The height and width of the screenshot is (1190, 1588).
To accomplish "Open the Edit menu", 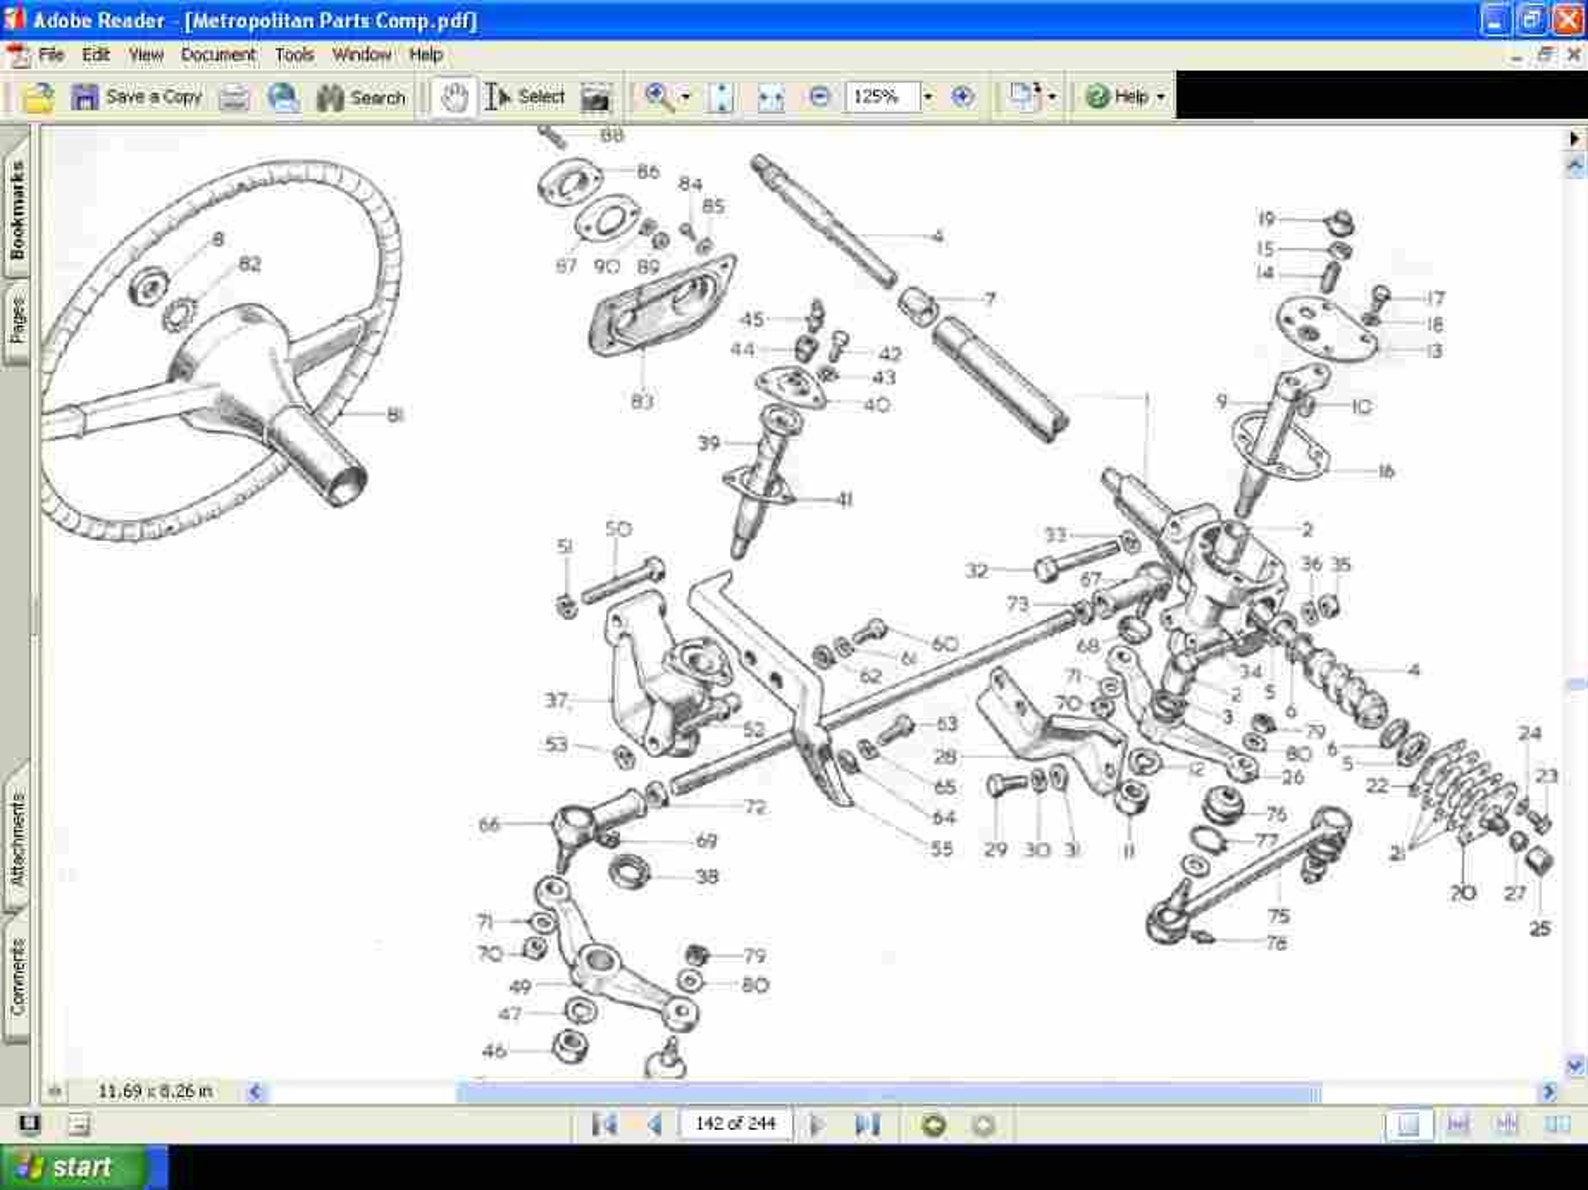I will pyautogui.click(x=96, y=55).
